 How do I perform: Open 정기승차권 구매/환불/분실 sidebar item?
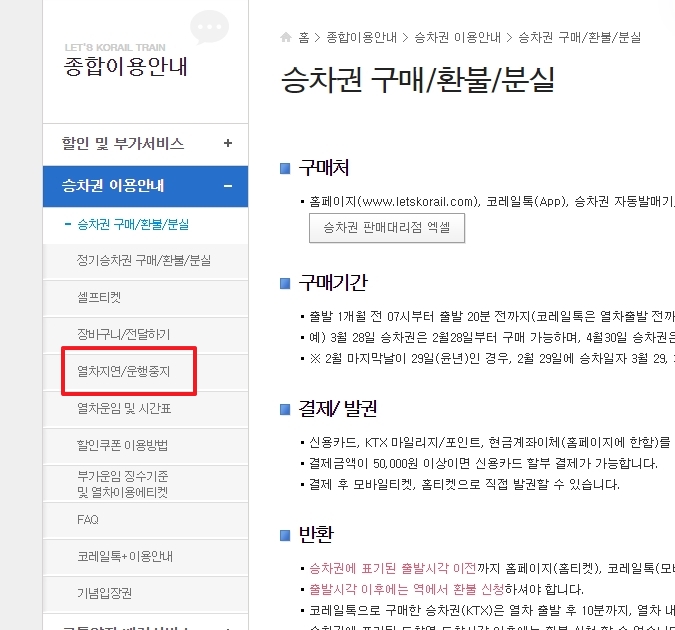144,261
